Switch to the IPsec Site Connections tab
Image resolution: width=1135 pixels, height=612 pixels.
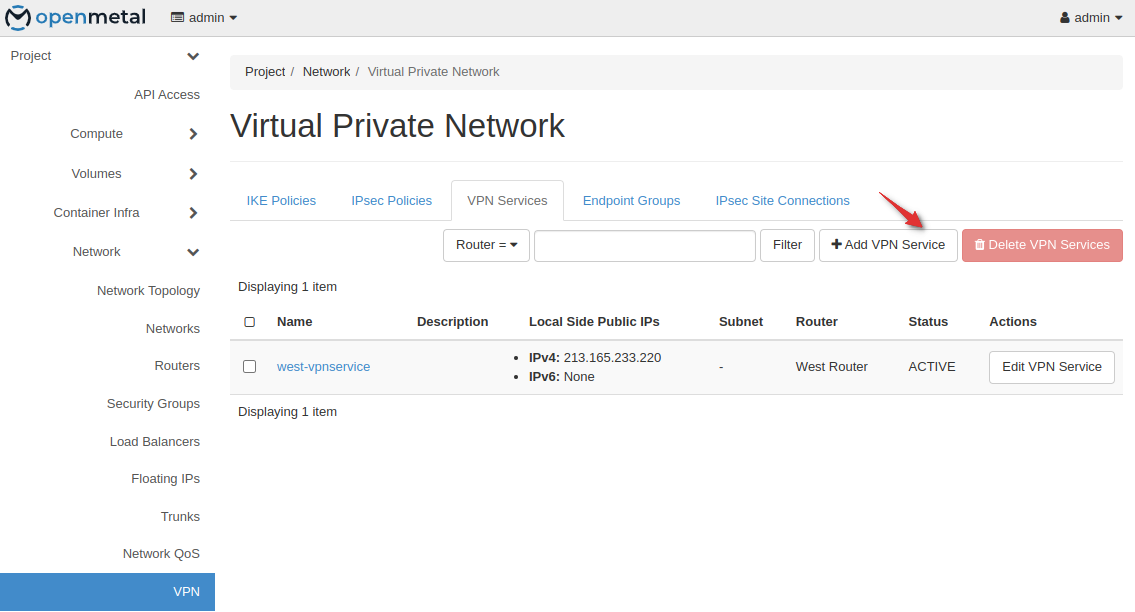point(782,200)
